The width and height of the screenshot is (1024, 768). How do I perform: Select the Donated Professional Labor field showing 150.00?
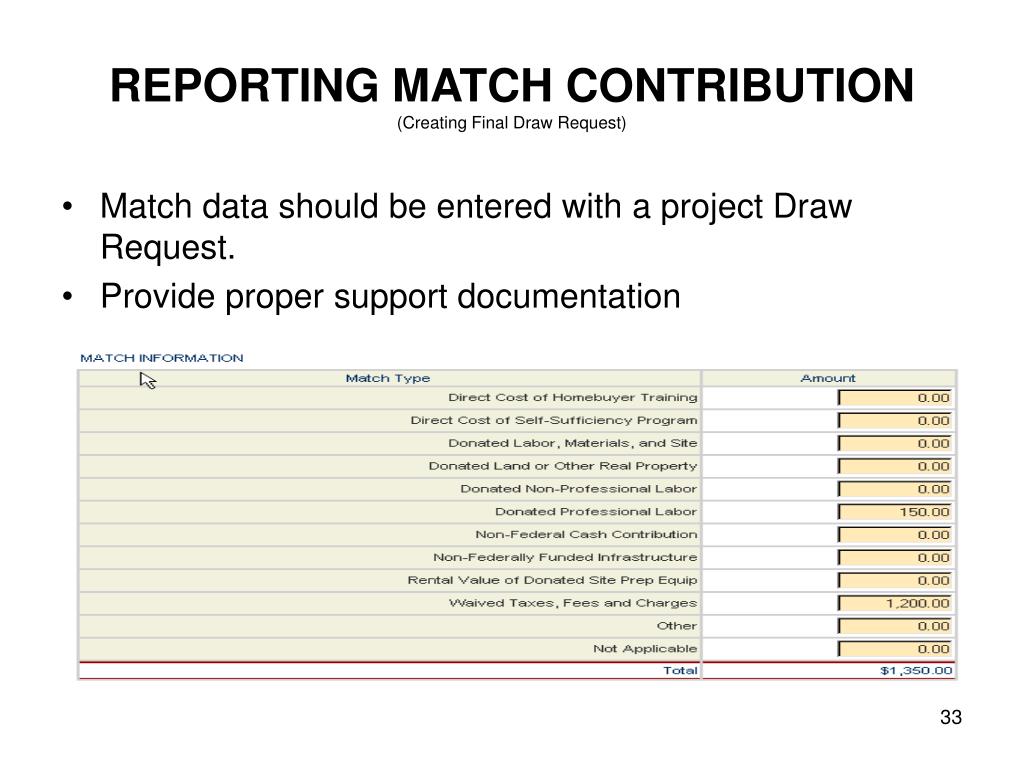tap(895, 512)
